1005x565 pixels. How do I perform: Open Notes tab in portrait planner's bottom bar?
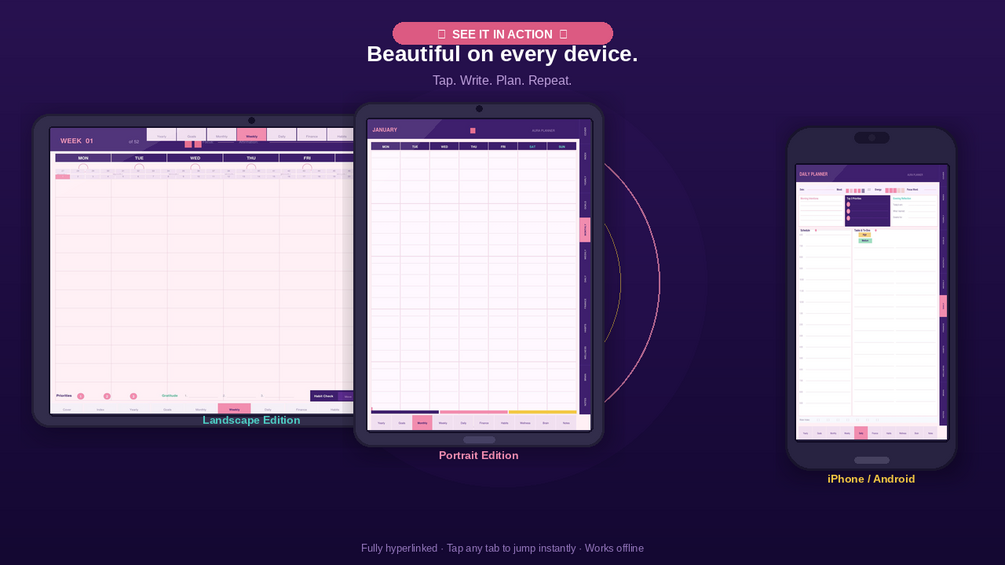(566, 423)
